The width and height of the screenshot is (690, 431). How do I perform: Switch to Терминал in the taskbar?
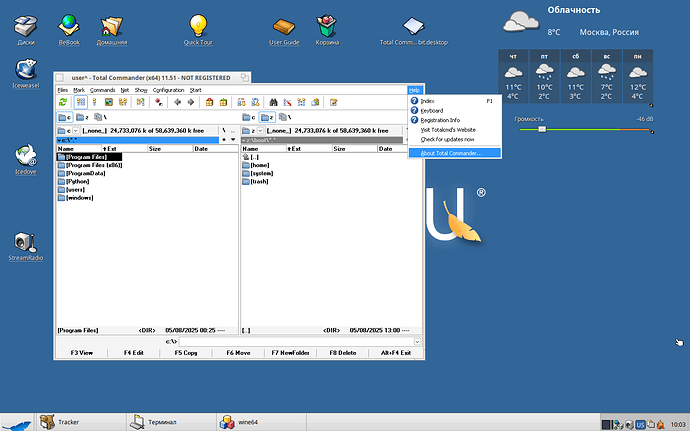click(x=171, y=422)
